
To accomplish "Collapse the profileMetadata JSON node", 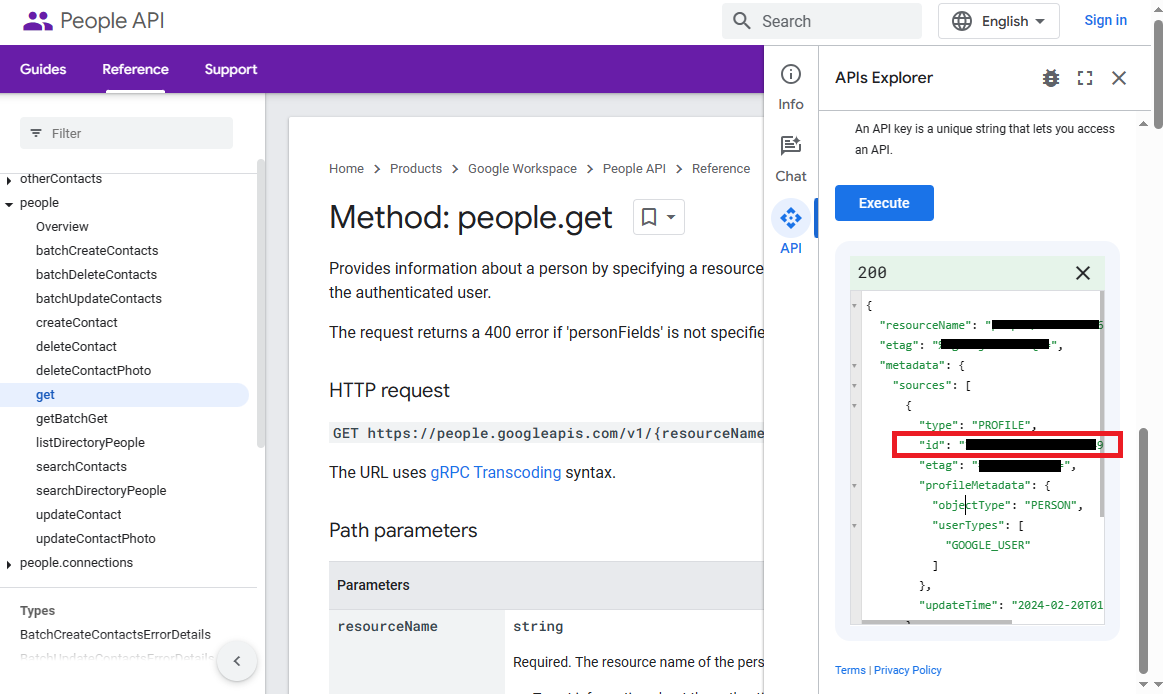I will 854,486.
